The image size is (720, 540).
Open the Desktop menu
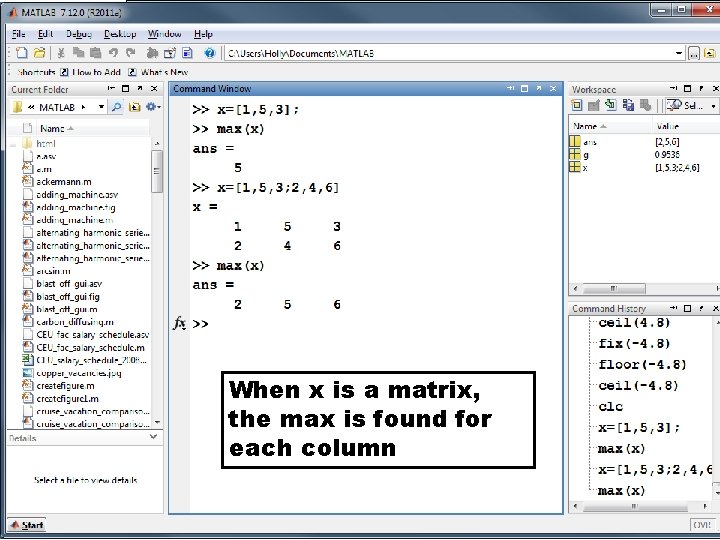click(x=120, y=34)
